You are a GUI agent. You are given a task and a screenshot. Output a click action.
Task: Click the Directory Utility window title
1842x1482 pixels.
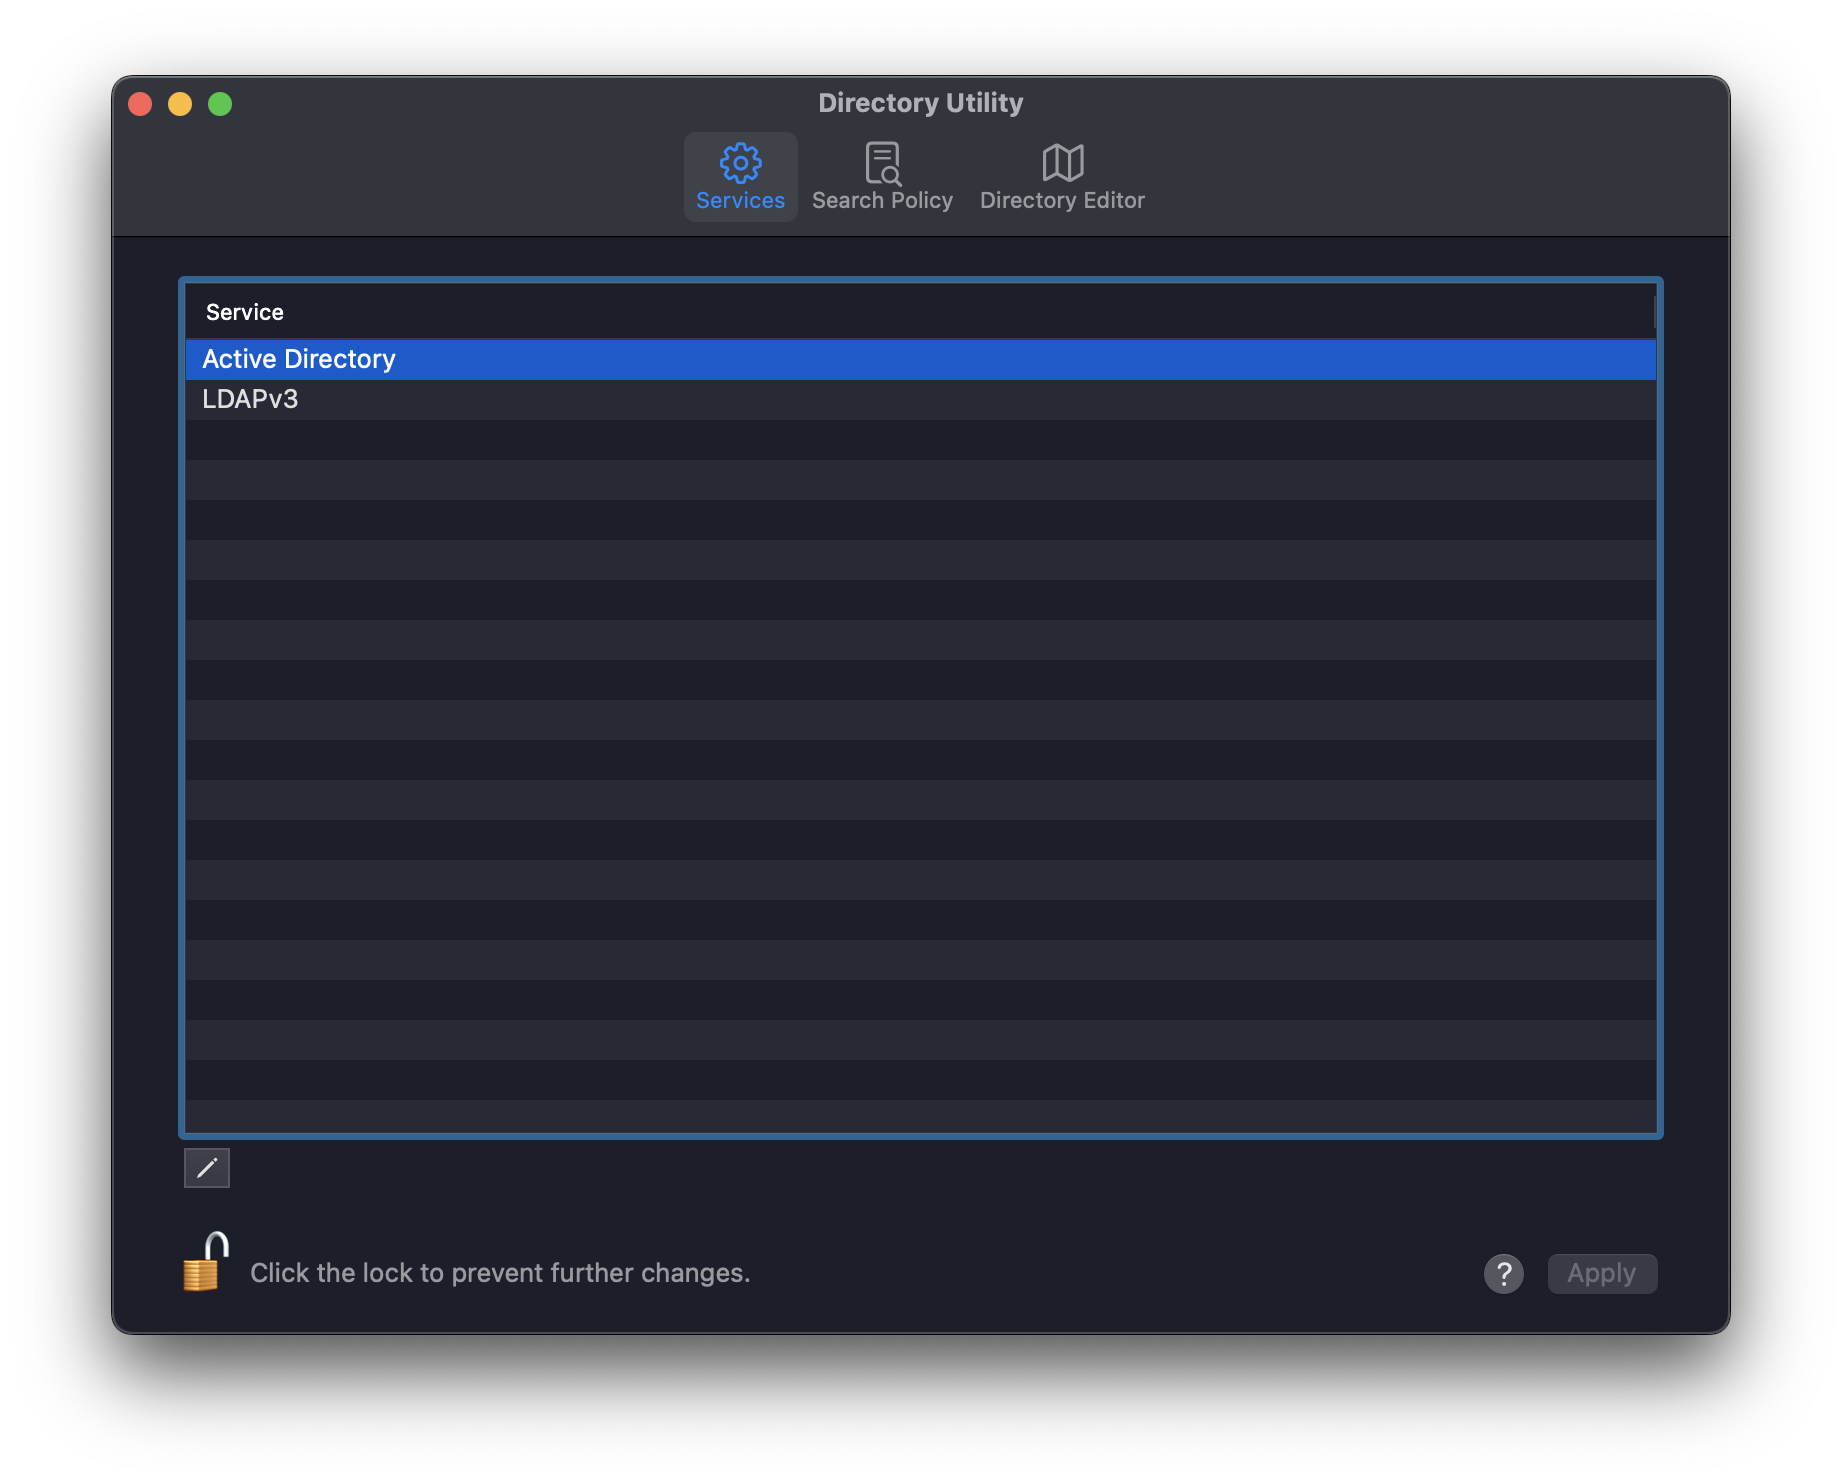coord(920,103)
